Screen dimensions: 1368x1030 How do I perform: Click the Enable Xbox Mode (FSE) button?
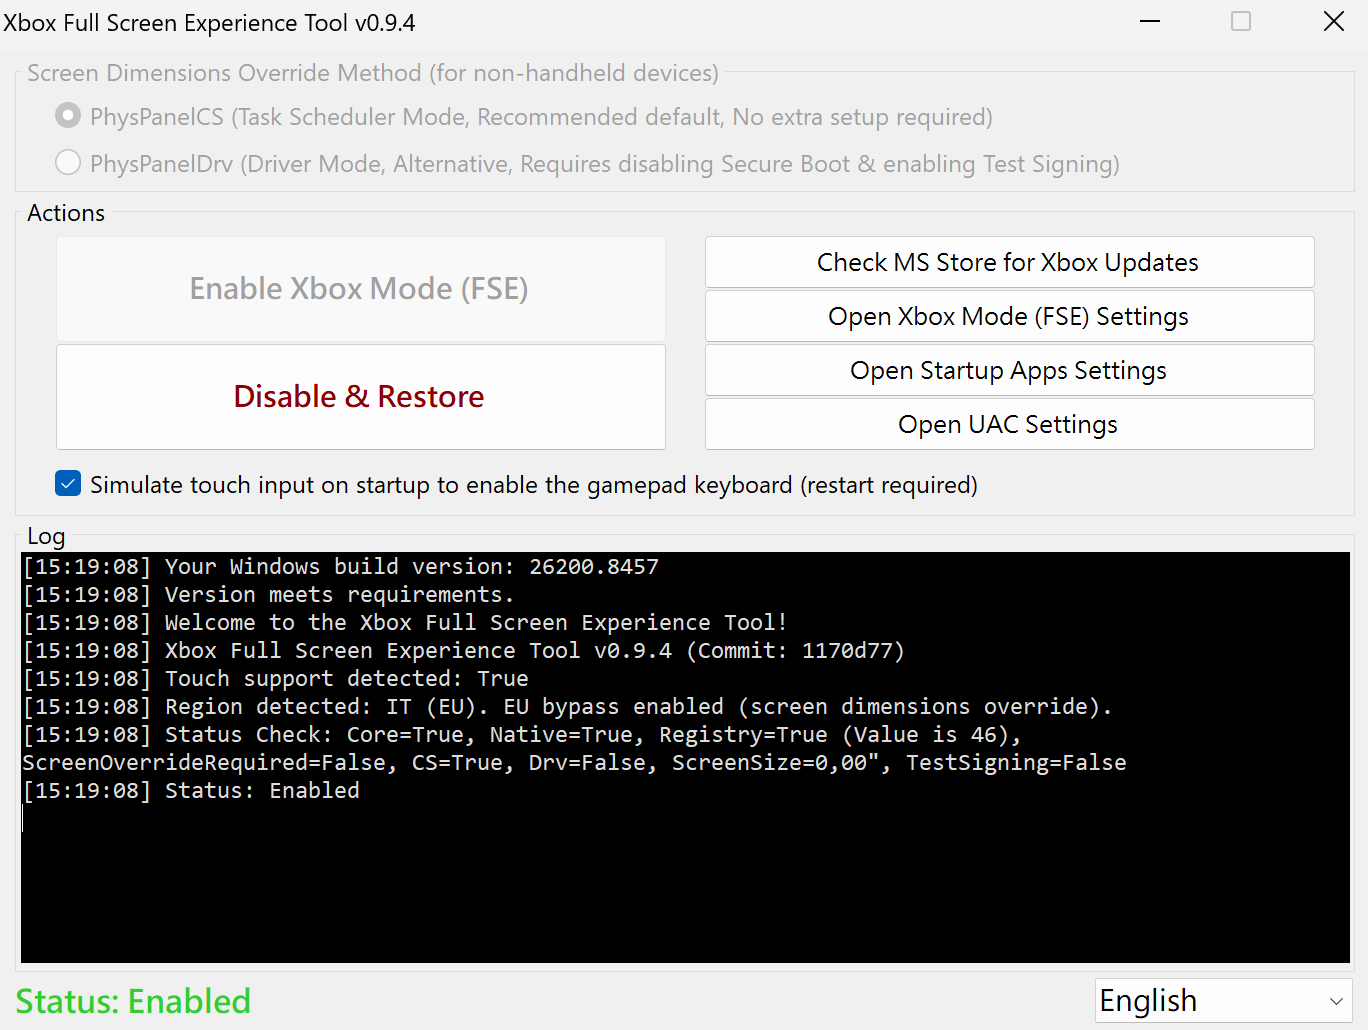point(360,289)
